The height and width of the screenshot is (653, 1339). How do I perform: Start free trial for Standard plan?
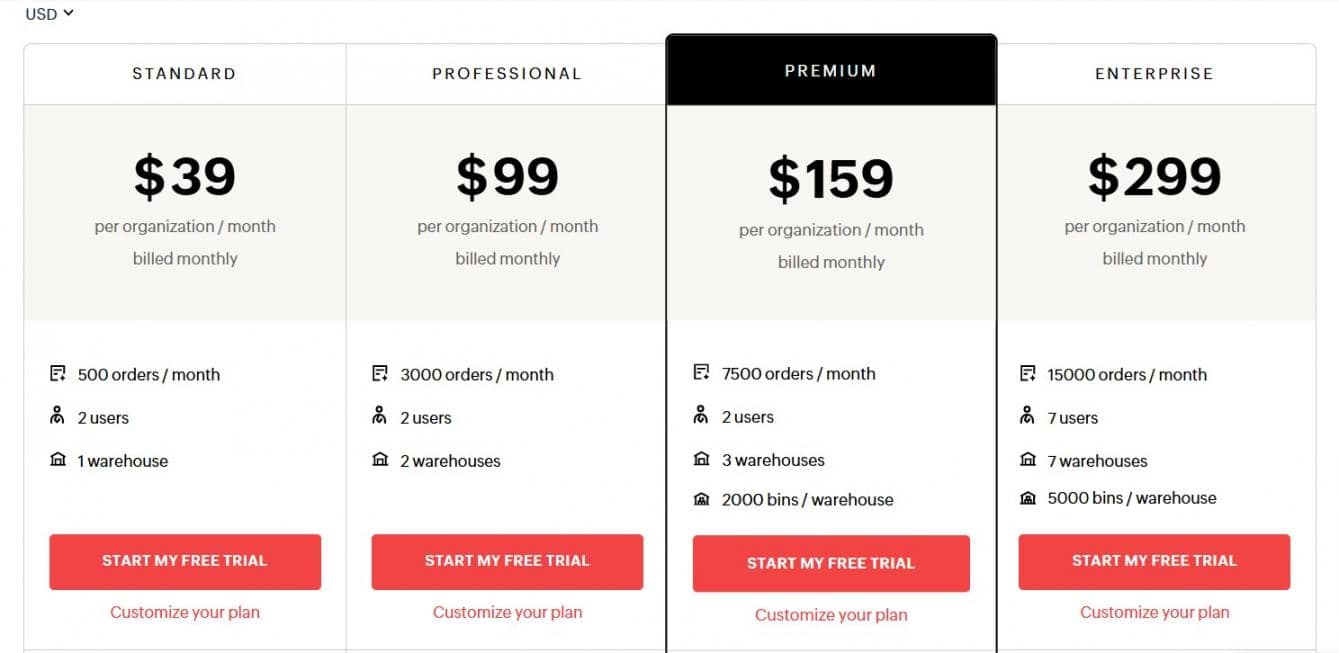click(185, 561)
